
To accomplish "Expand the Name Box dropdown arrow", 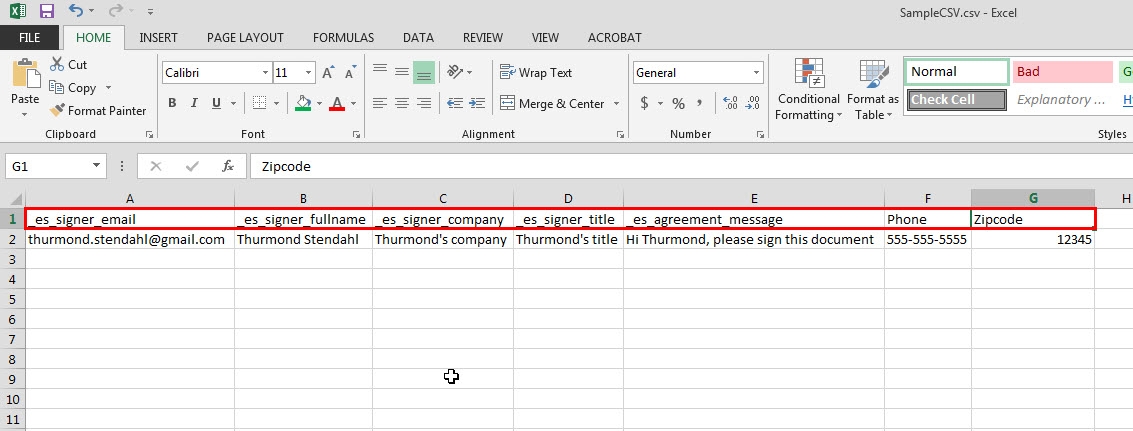I will click(x=96, y=166).
